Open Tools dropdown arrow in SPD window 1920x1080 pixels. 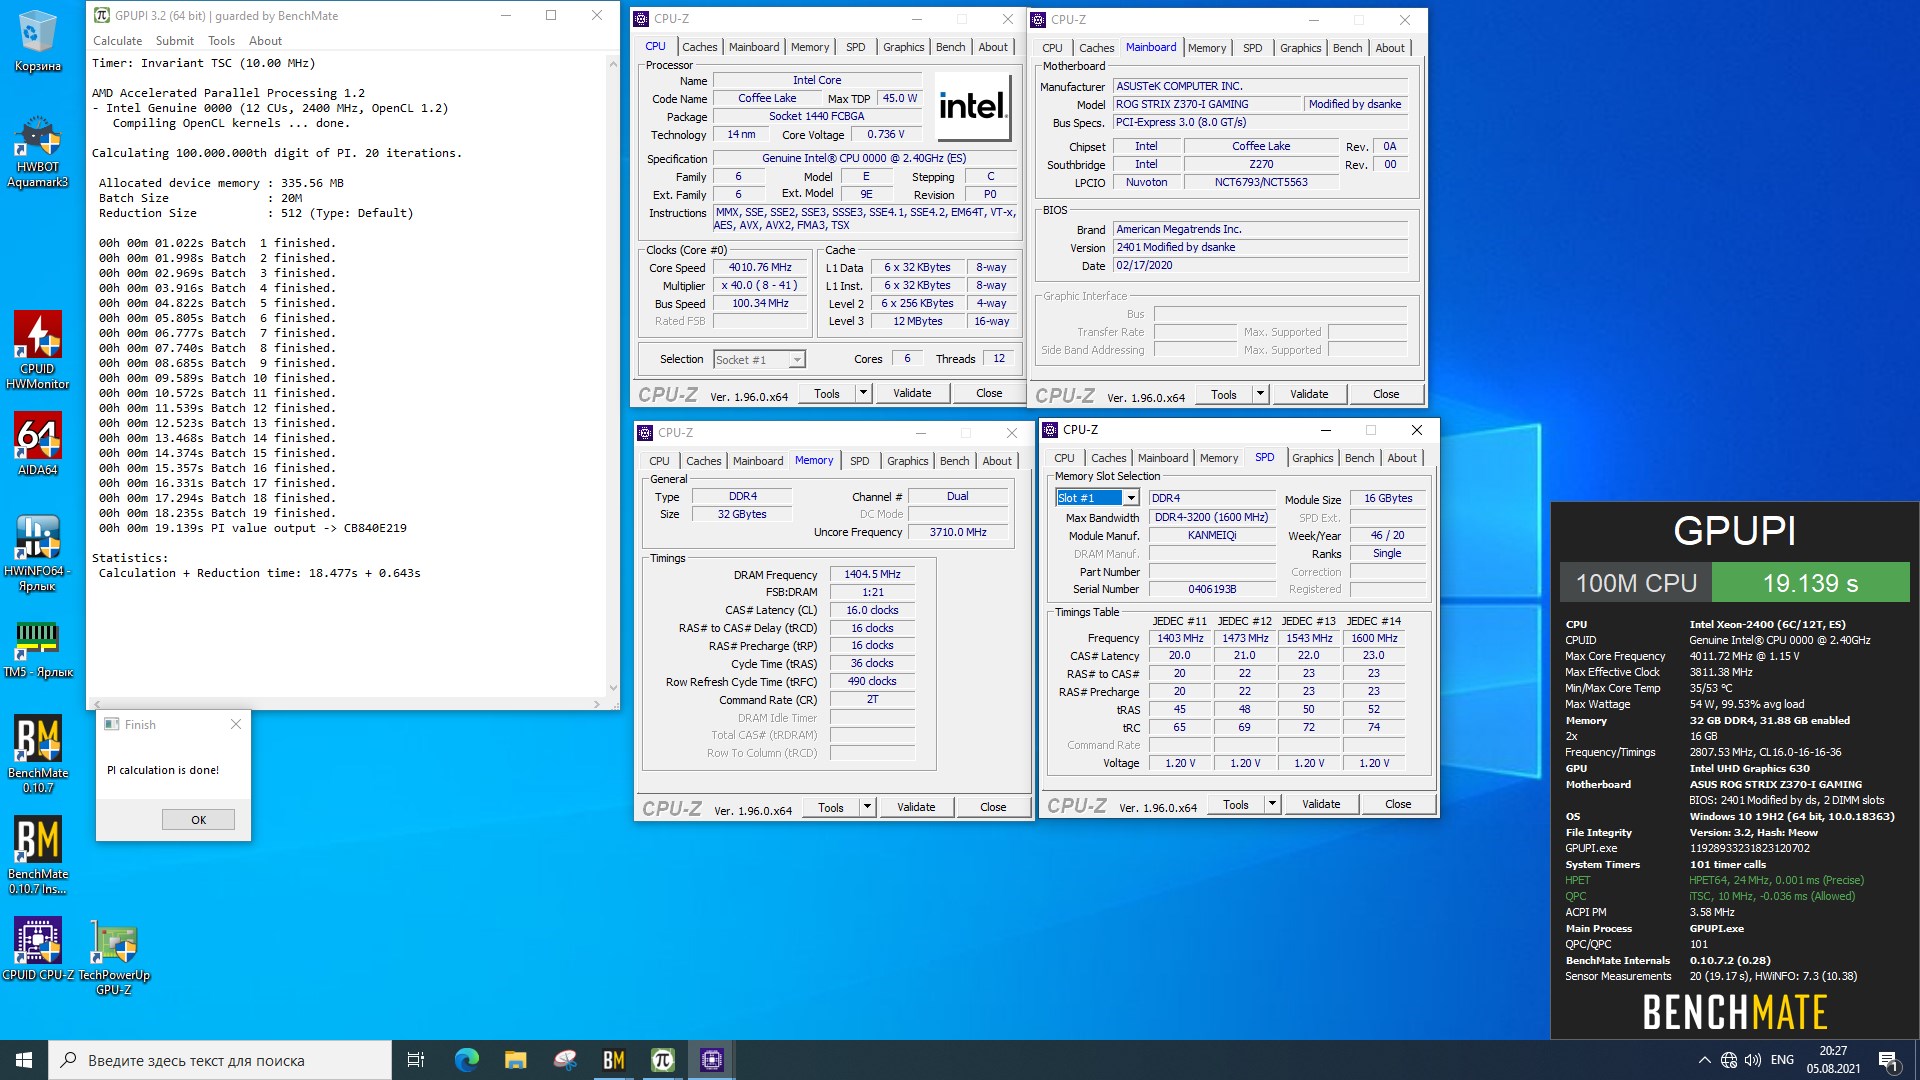point(1272,805)
